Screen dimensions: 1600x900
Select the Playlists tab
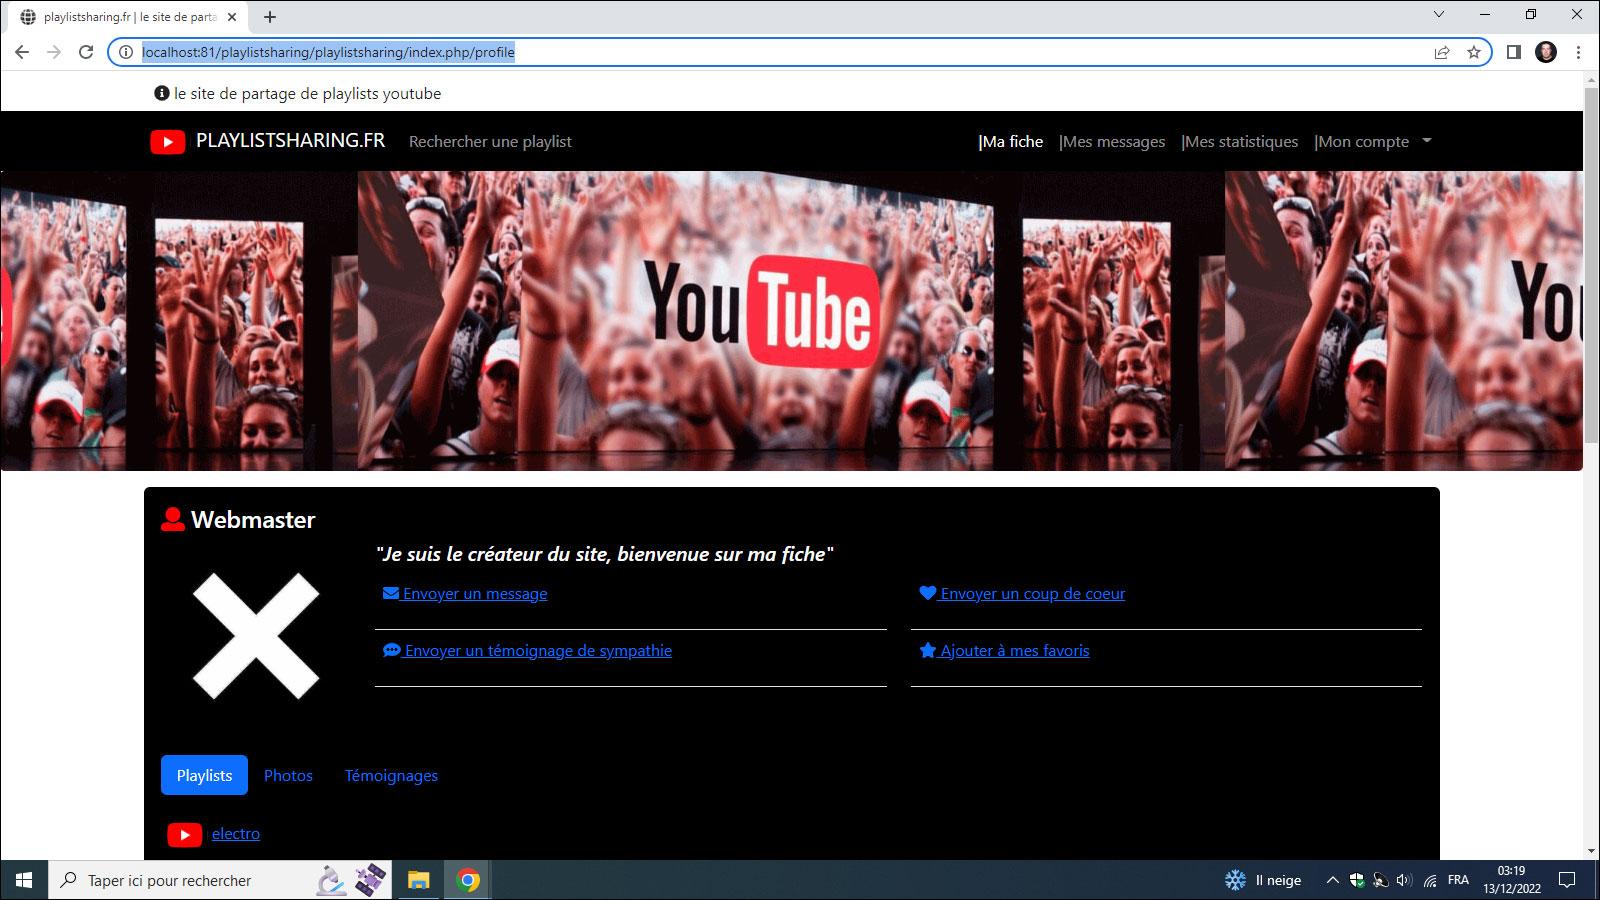204,775
